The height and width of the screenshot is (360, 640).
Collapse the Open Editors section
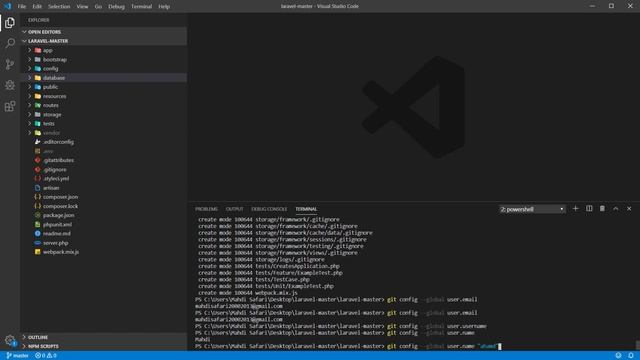pyautogui.click(x=104, y=32)
